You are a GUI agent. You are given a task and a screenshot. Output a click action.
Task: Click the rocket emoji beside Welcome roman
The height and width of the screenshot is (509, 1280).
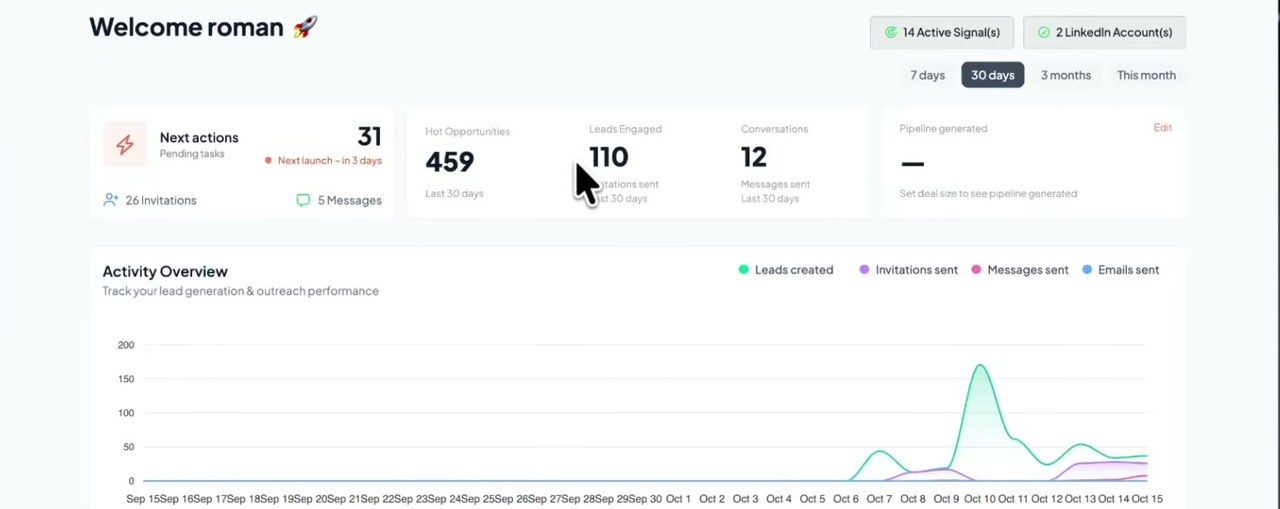tap(305, 27)
